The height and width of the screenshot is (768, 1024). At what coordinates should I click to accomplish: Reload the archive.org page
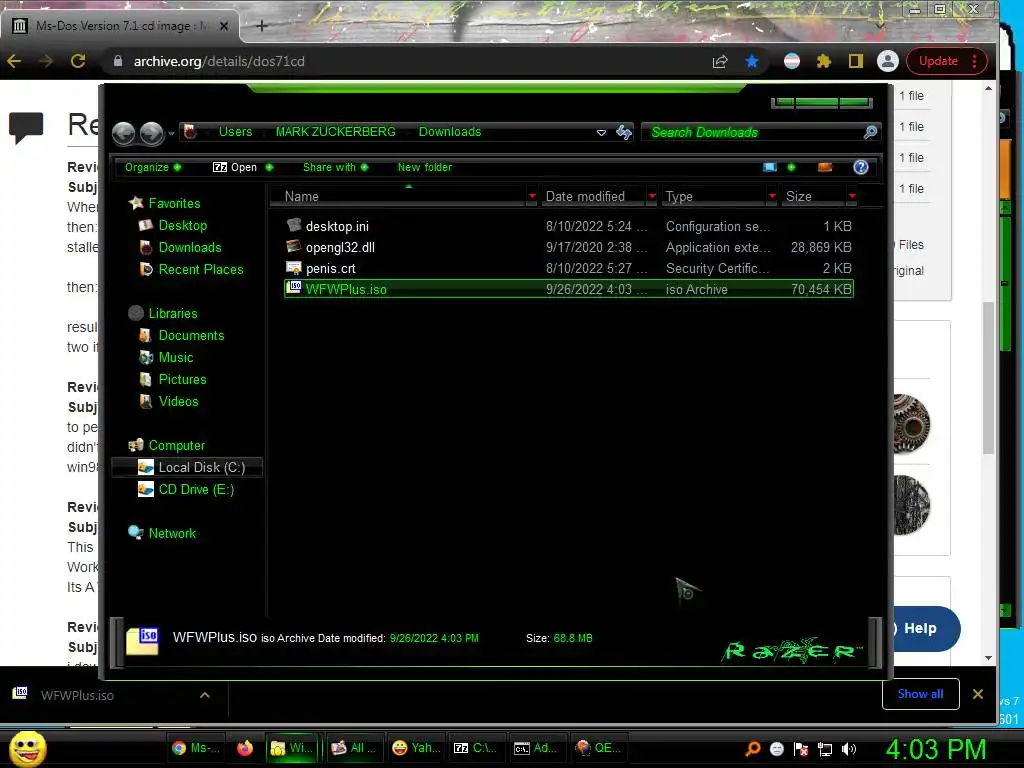click(x=78, y=61)
